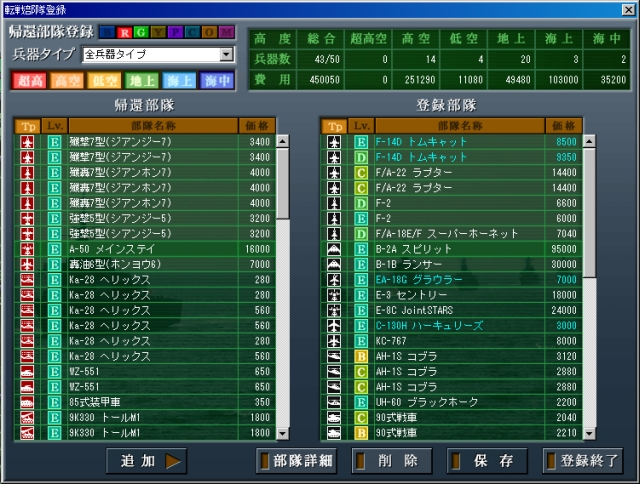Click the level E badge of B-2A スピリット
The image size is (640, 484).
pos(361,249)
